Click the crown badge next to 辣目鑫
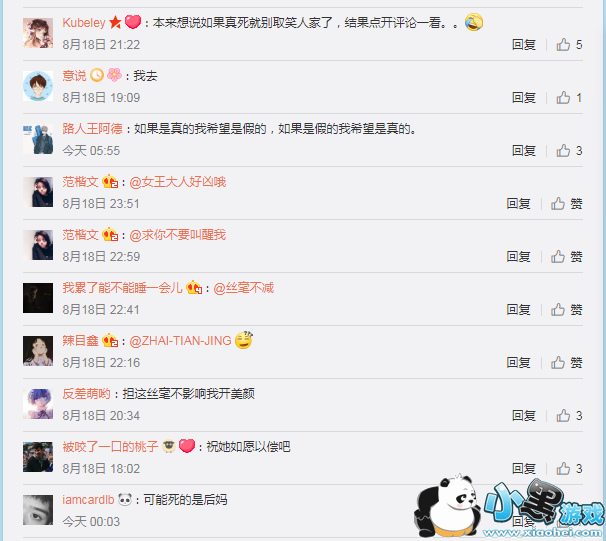Viewport: 606px width, 541px height. (110, 340)
